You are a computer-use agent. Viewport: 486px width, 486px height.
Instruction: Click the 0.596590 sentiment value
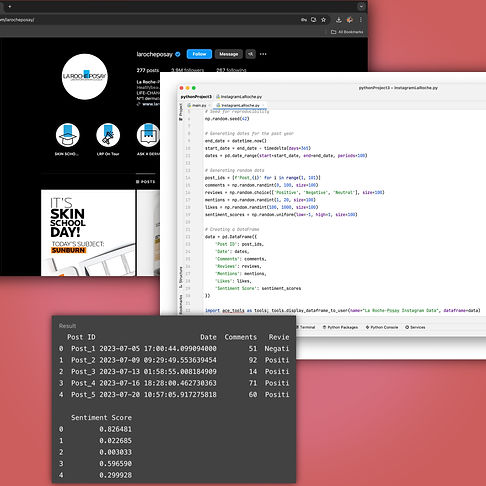pyautogui.click(x=115, y=464)
